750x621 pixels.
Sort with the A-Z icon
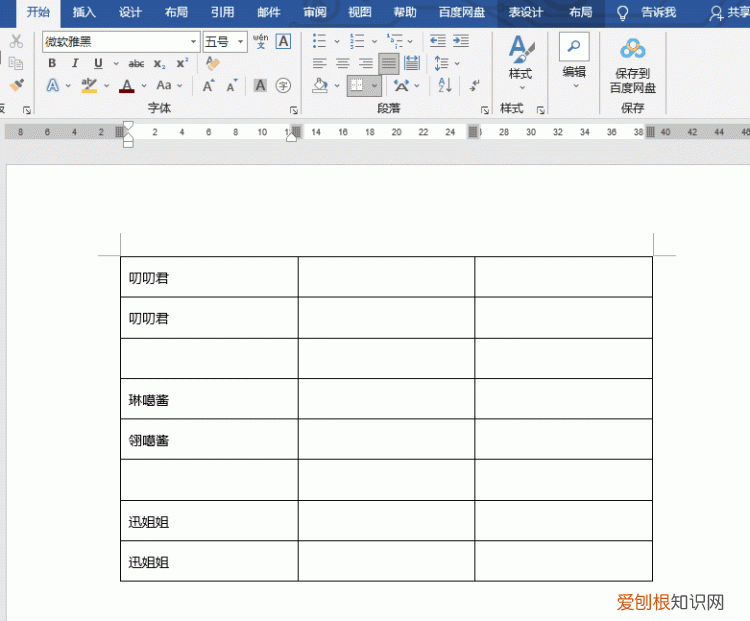tap(445, 86)
